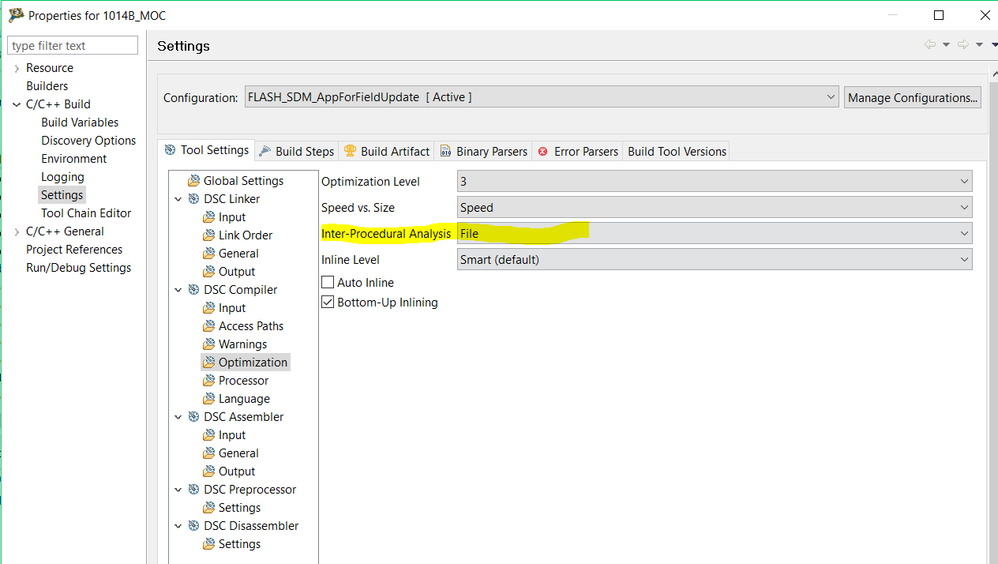Uncheck the Bottom-Up Inlining checkbox

(x=328, y=302)
